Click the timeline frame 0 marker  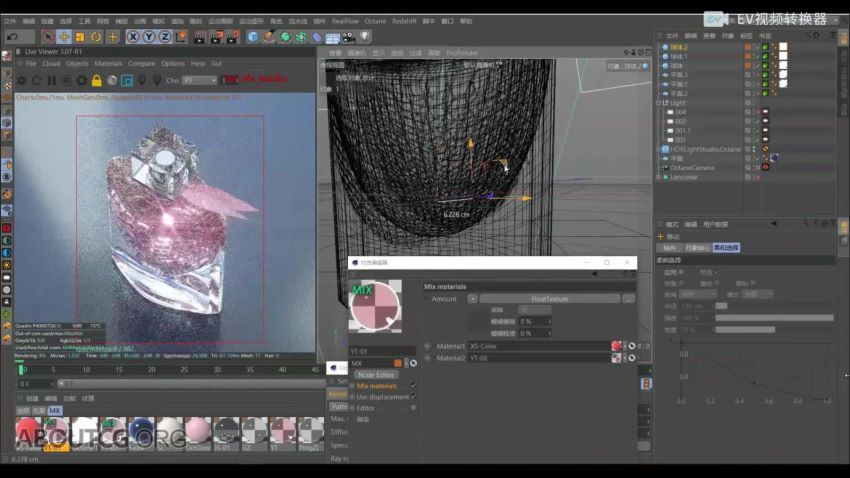(x=21, y=370)
